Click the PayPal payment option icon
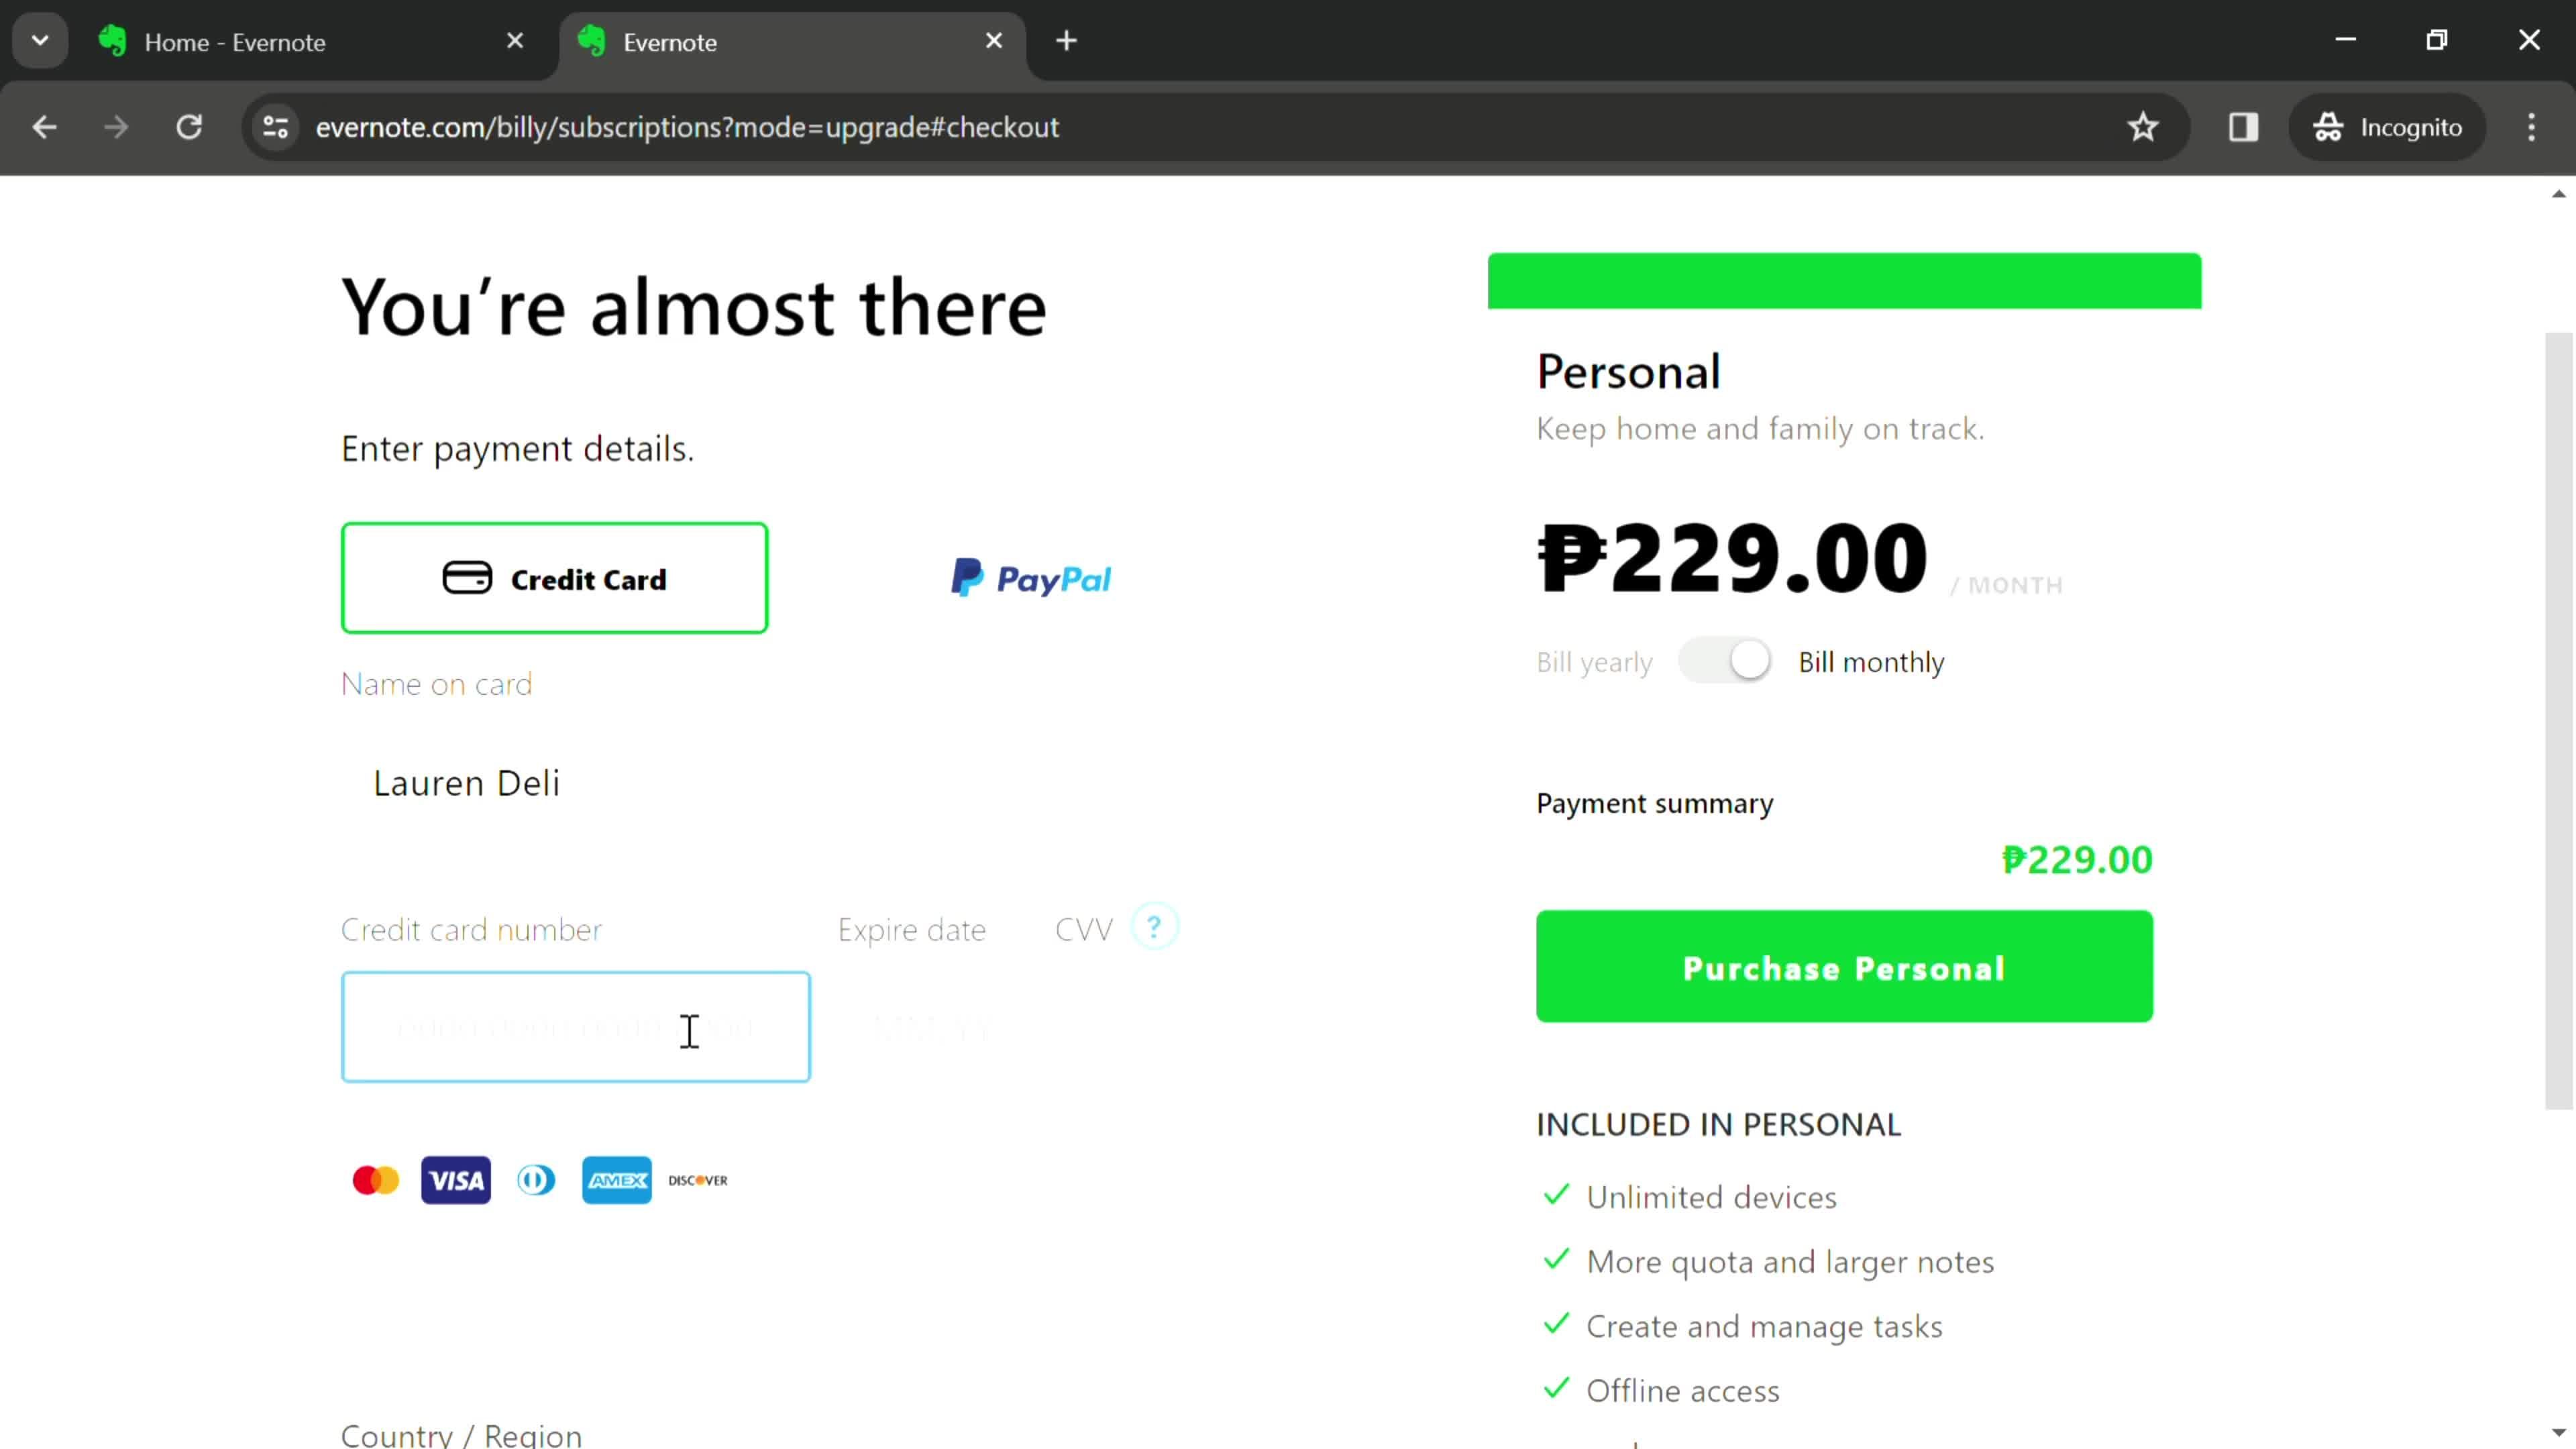2576x1449 pixels. tap(1032, 578)
